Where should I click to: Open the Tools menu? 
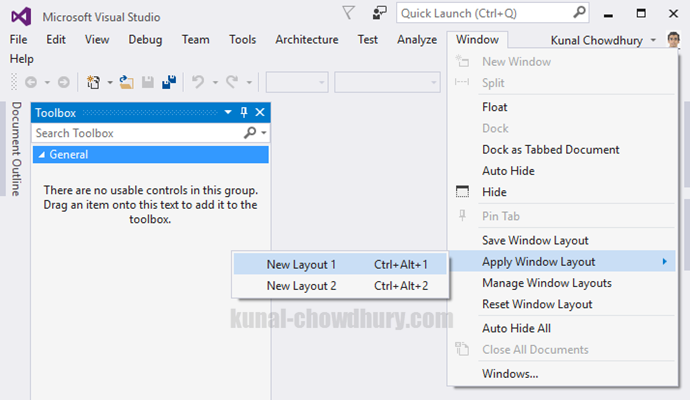click(242, 40)
